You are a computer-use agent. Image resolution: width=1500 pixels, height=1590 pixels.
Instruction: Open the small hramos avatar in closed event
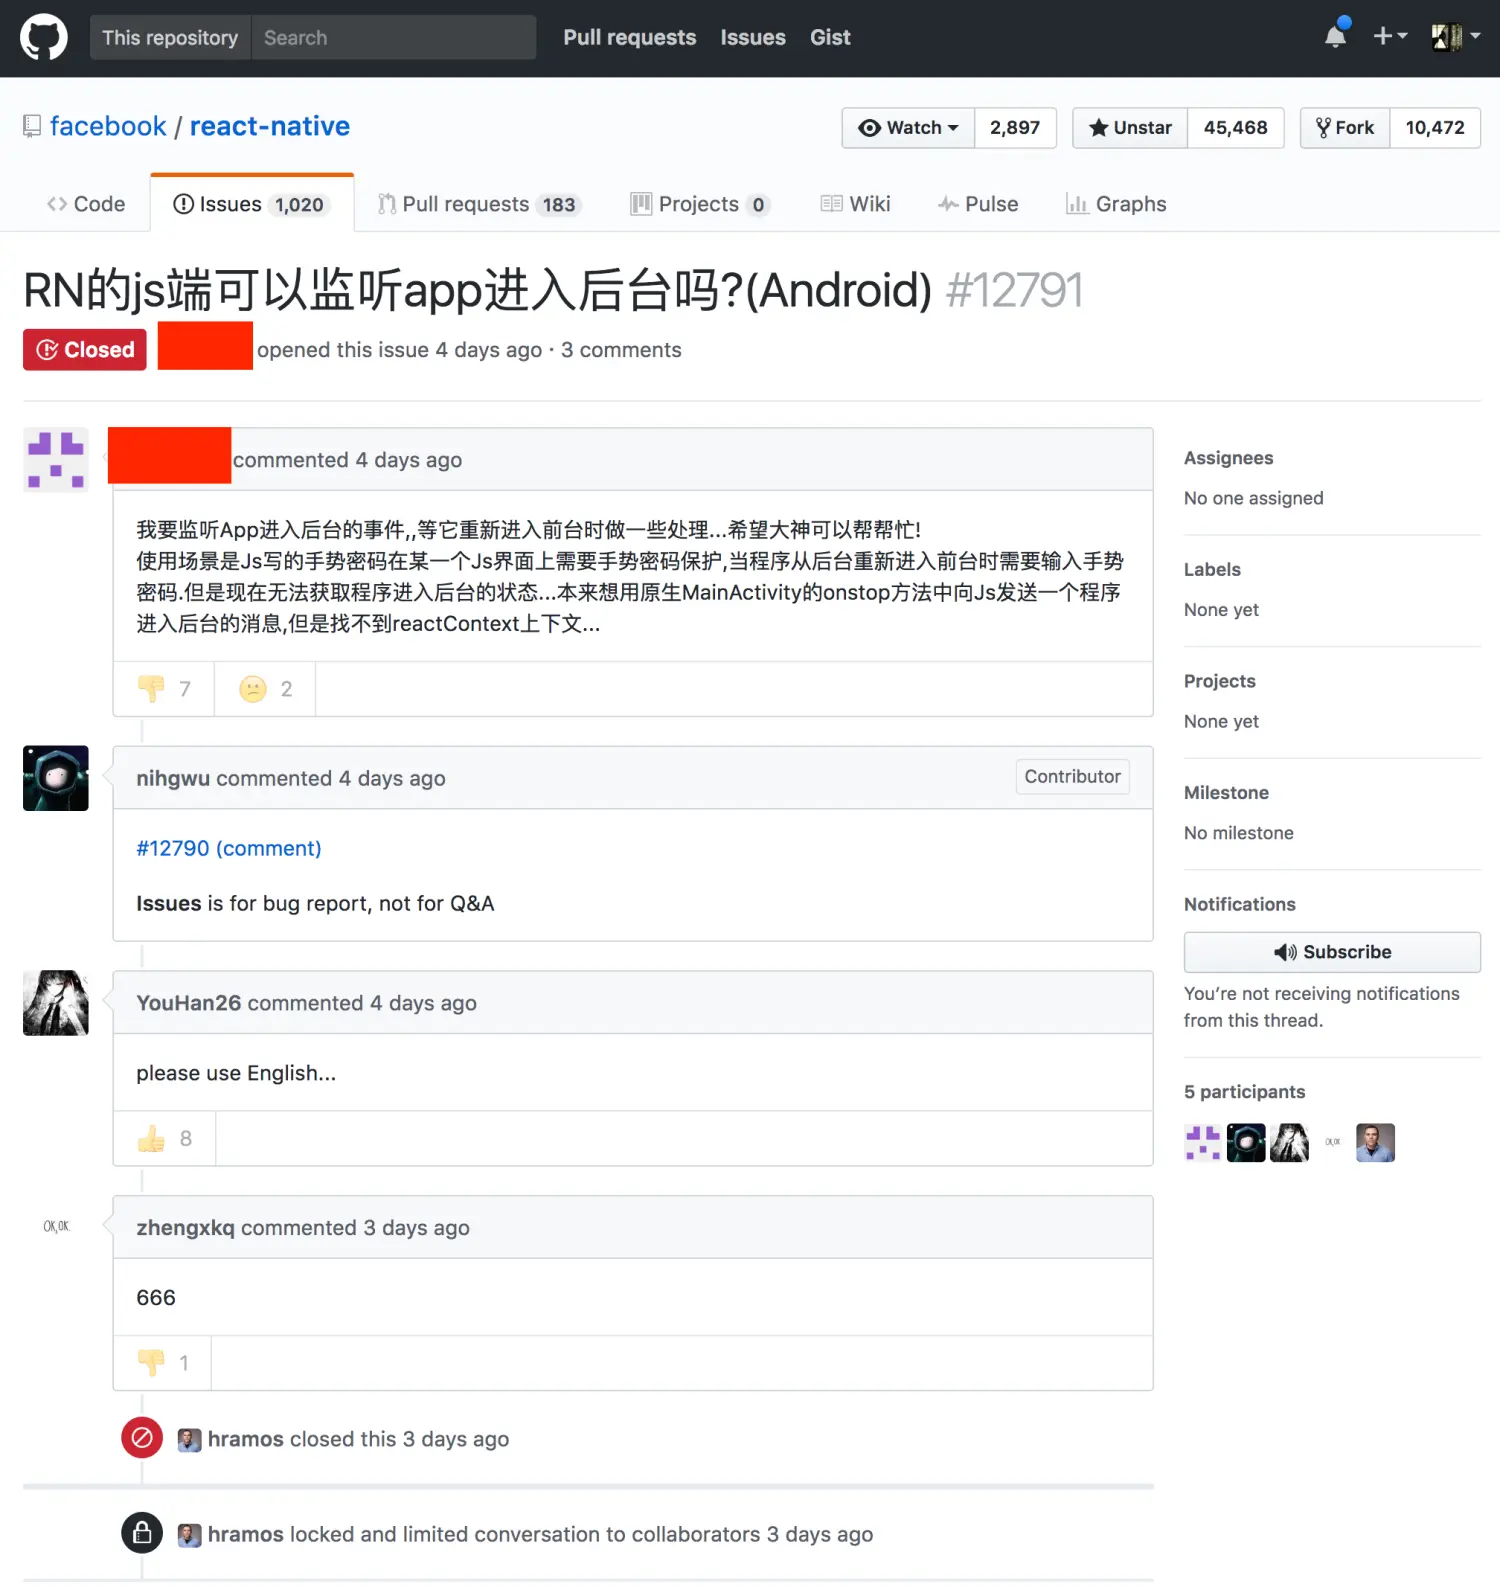189,1440
